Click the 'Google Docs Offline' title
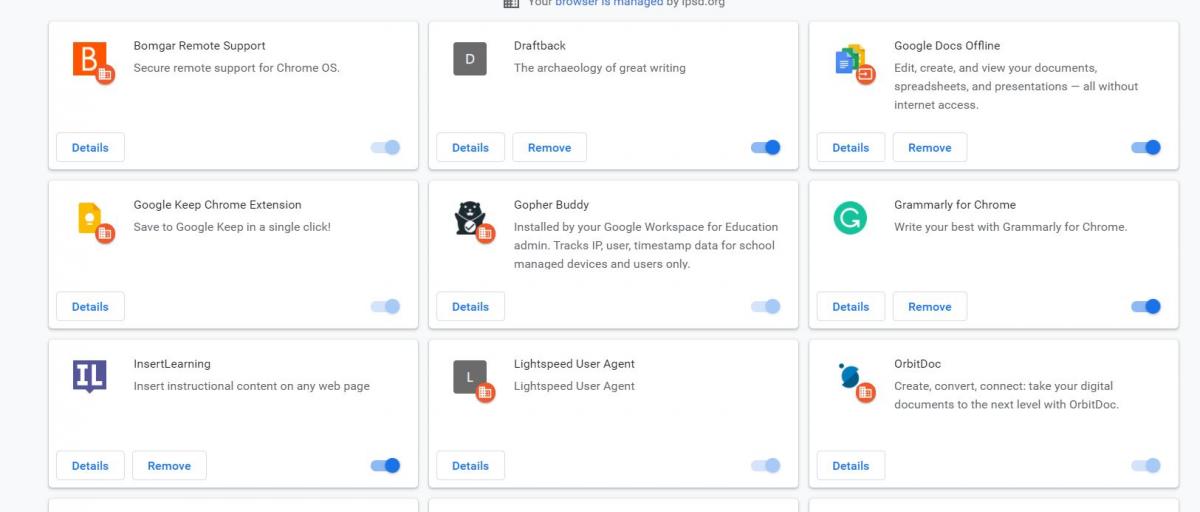The height and width of the screenshot is (512, 1200). coord(947,45)
